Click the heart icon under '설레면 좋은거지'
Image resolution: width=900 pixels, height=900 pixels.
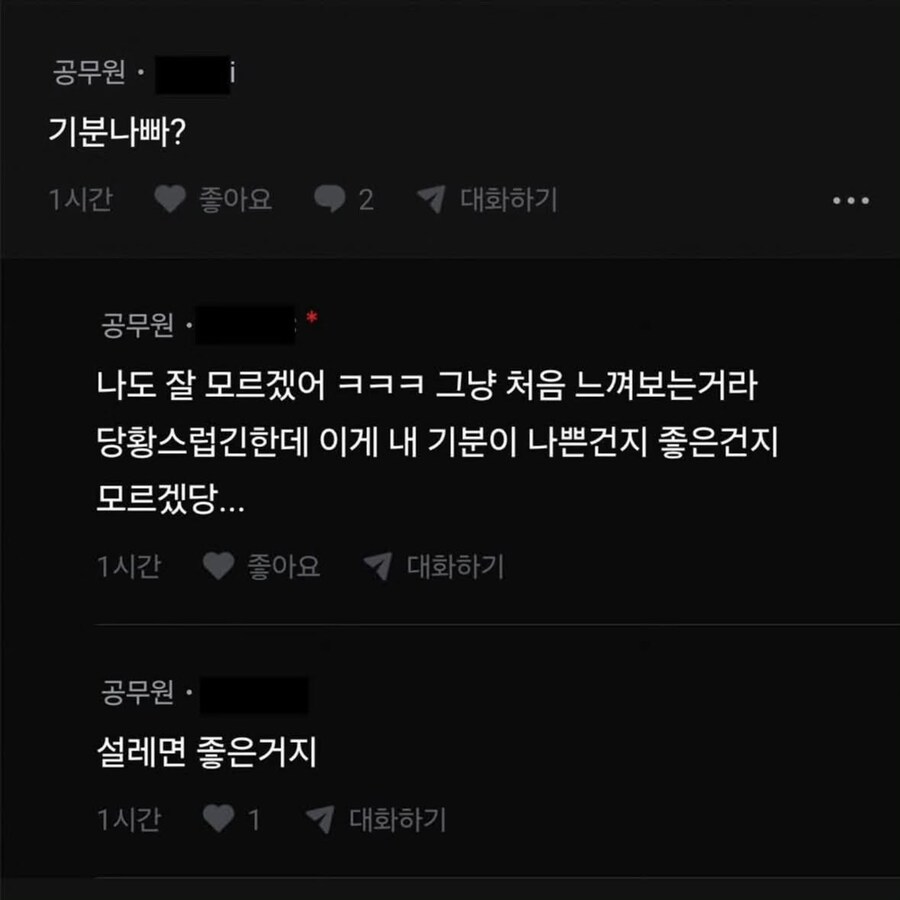pos(219,818)
